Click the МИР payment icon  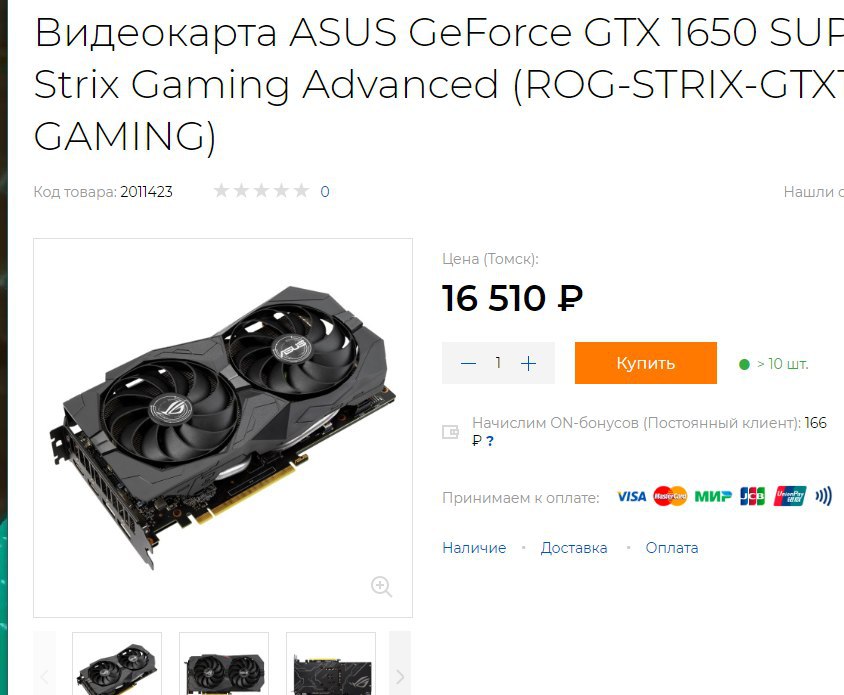pyautogui.click(x=713, y=496)
